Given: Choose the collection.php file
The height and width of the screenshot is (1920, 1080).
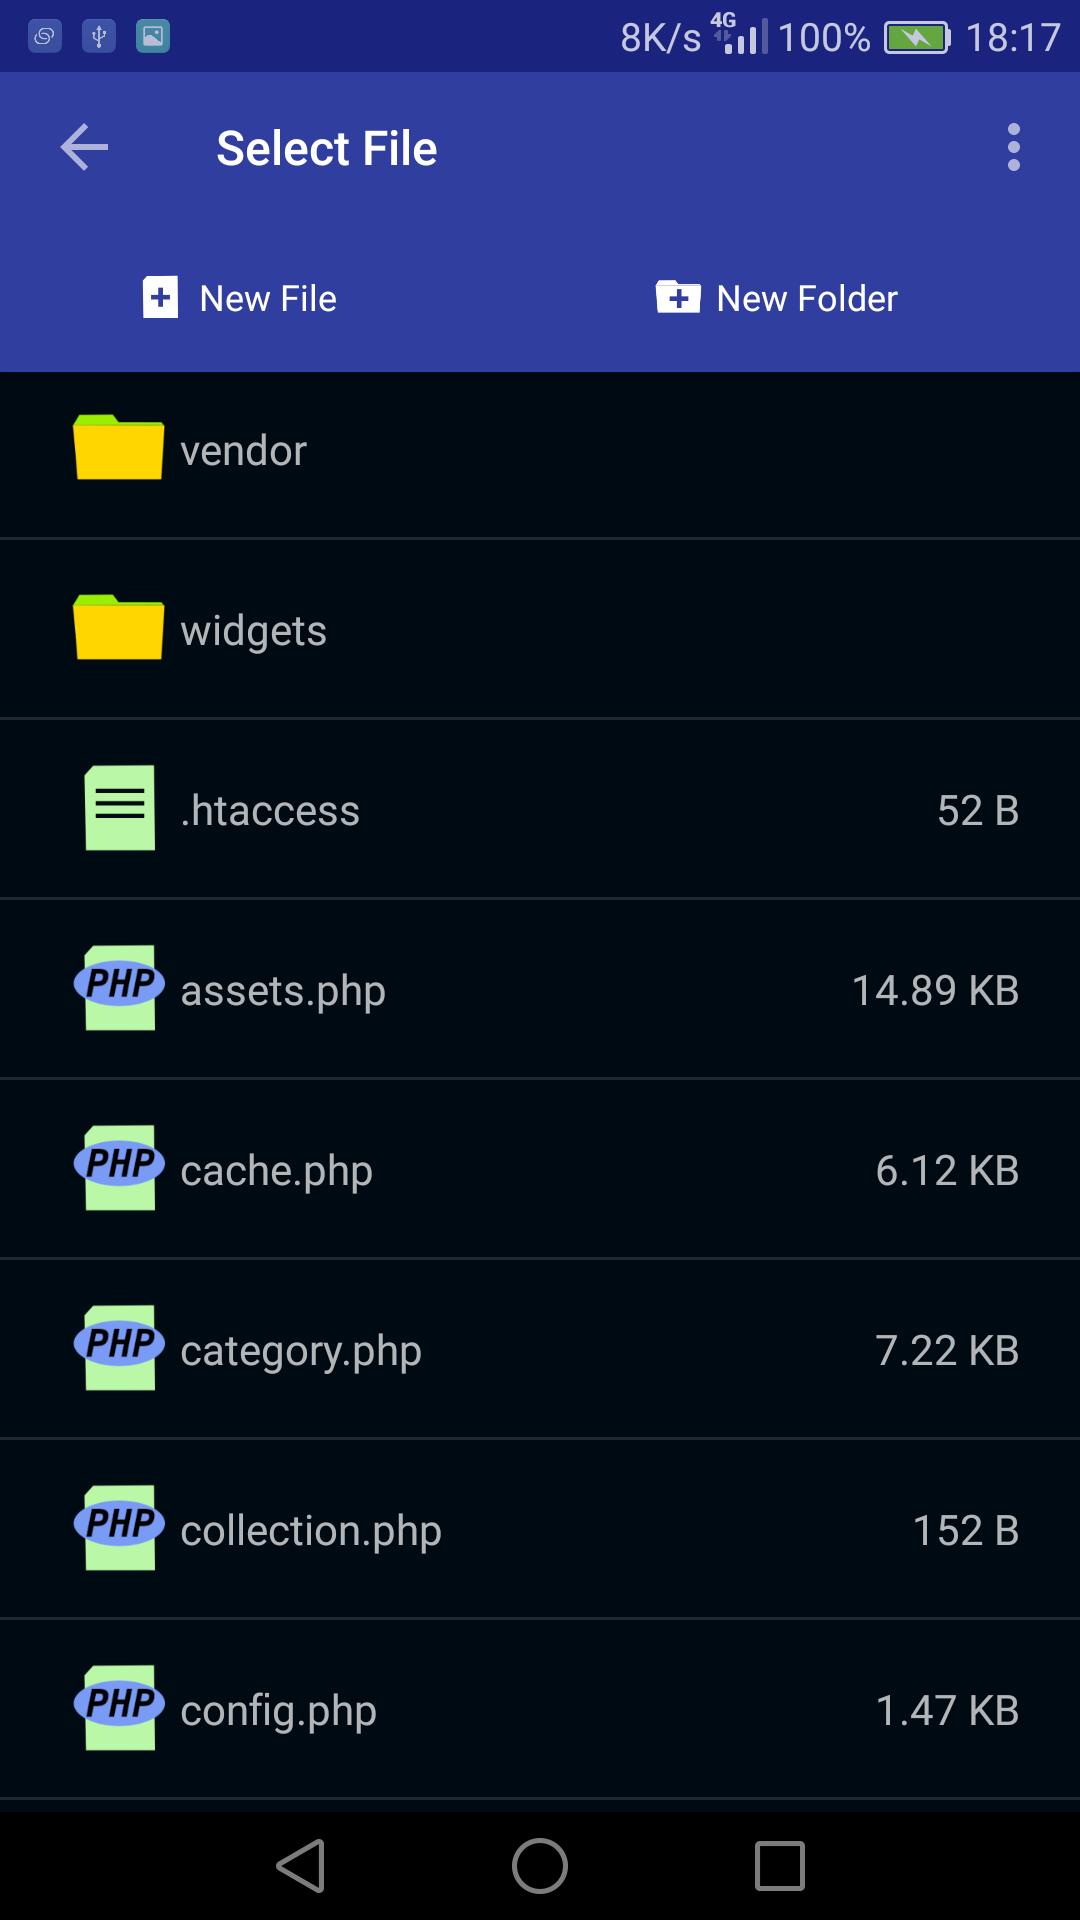Looking at the screenshot, I should tap(540, 1529).
